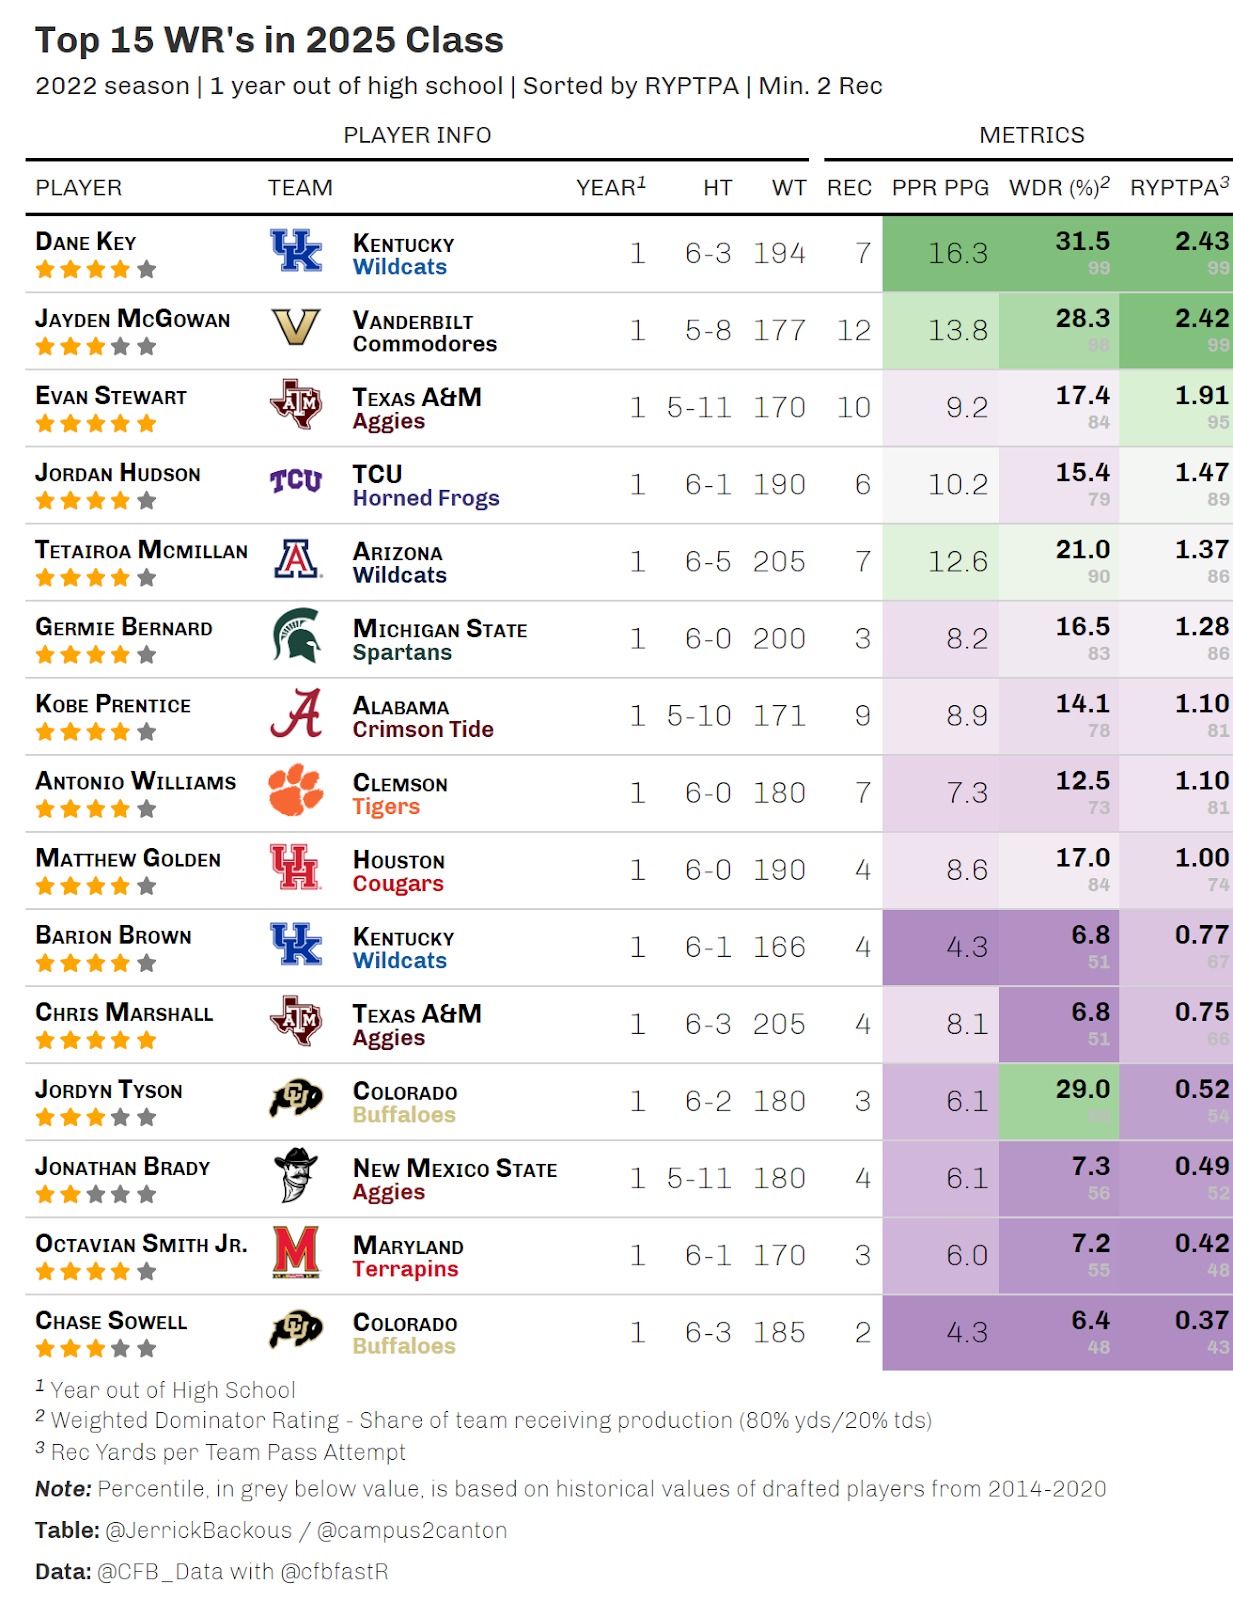Click Jordyn Tyson's Colorado Buffaloes logo
Screen dimensions: 1233x1600
(x=296, y=1099)
